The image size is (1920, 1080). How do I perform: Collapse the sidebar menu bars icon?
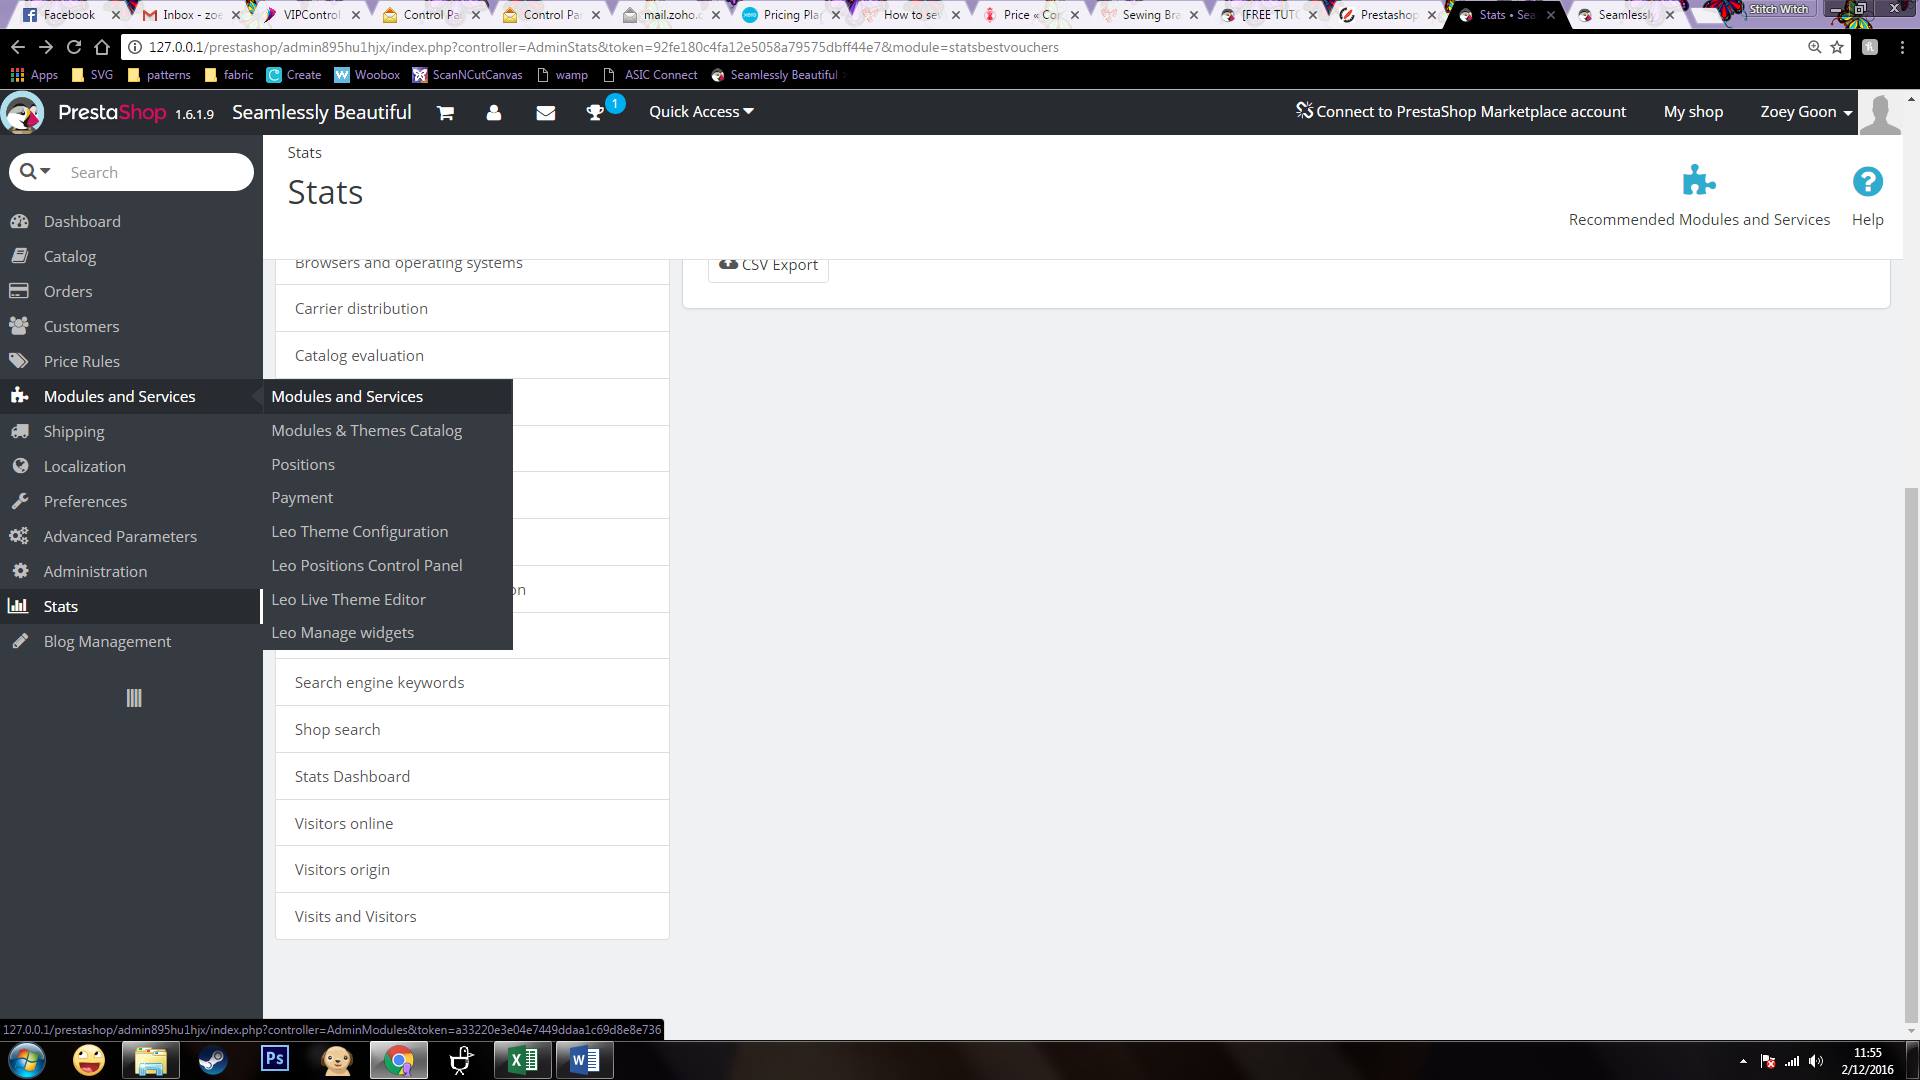click(x=134, y=698)
